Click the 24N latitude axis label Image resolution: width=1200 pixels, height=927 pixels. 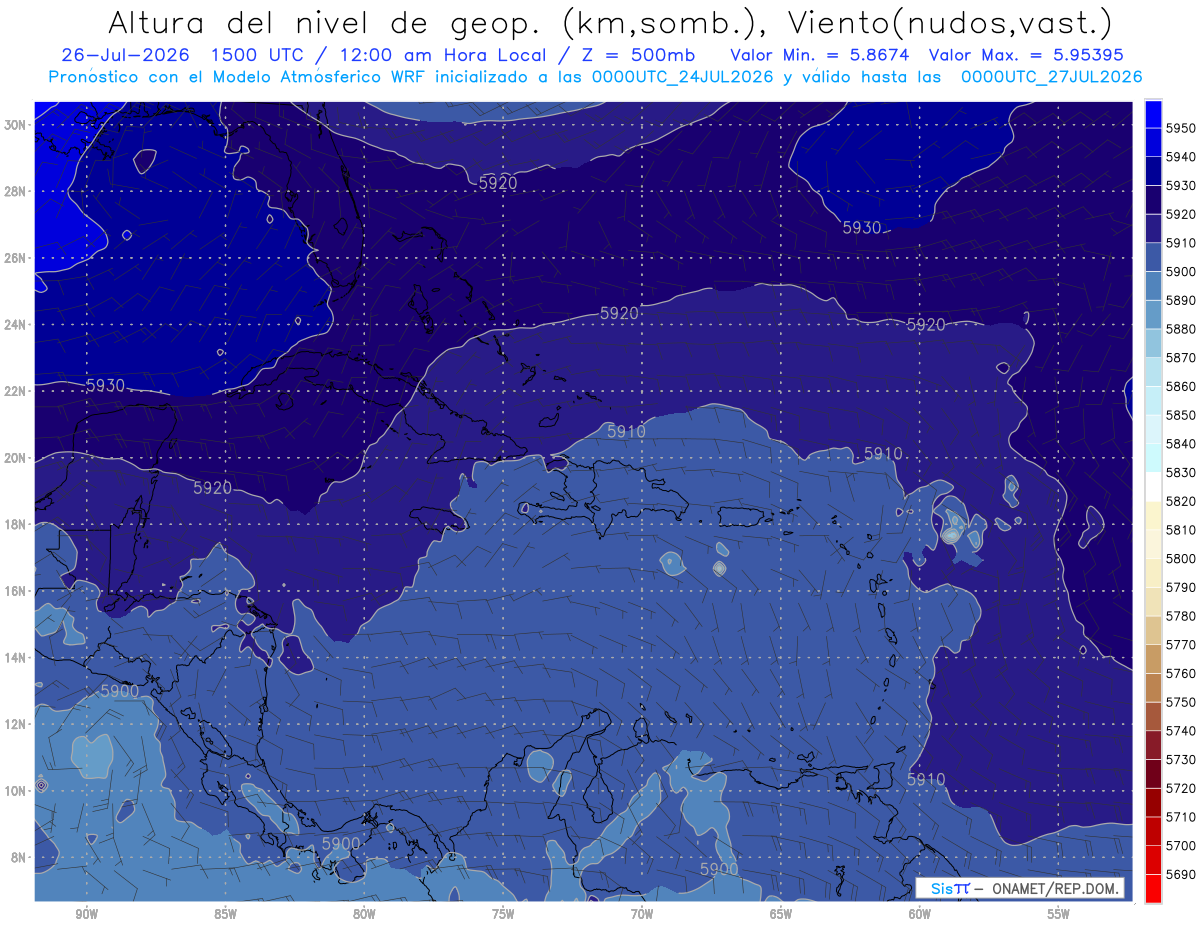[x=15, y=324]
